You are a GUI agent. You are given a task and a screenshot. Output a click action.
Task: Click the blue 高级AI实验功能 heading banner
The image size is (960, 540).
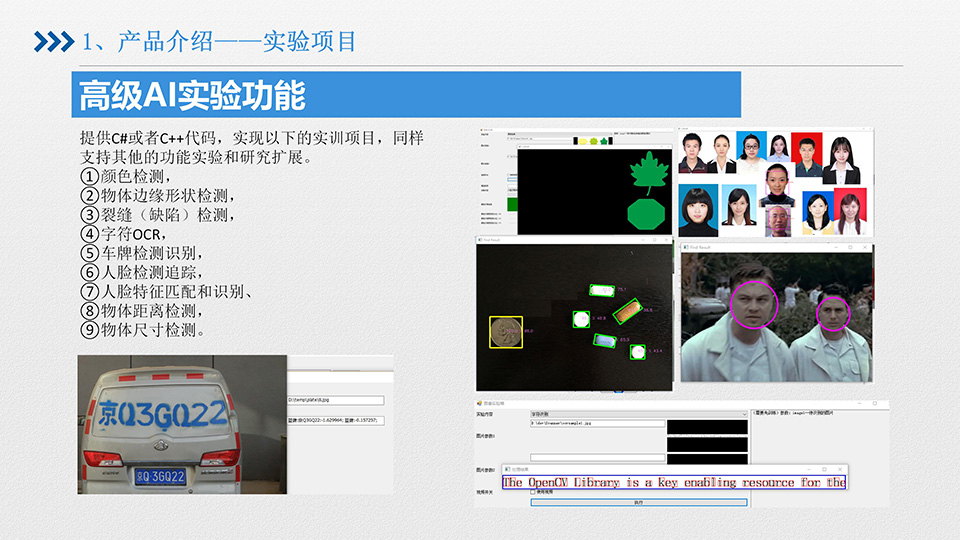coord(406,96)
